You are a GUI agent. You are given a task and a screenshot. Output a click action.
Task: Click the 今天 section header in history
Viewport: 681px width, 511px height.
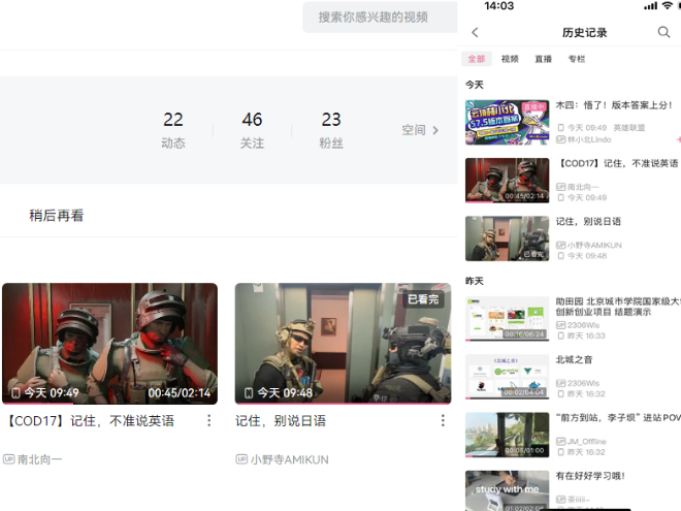pos(474,85)
